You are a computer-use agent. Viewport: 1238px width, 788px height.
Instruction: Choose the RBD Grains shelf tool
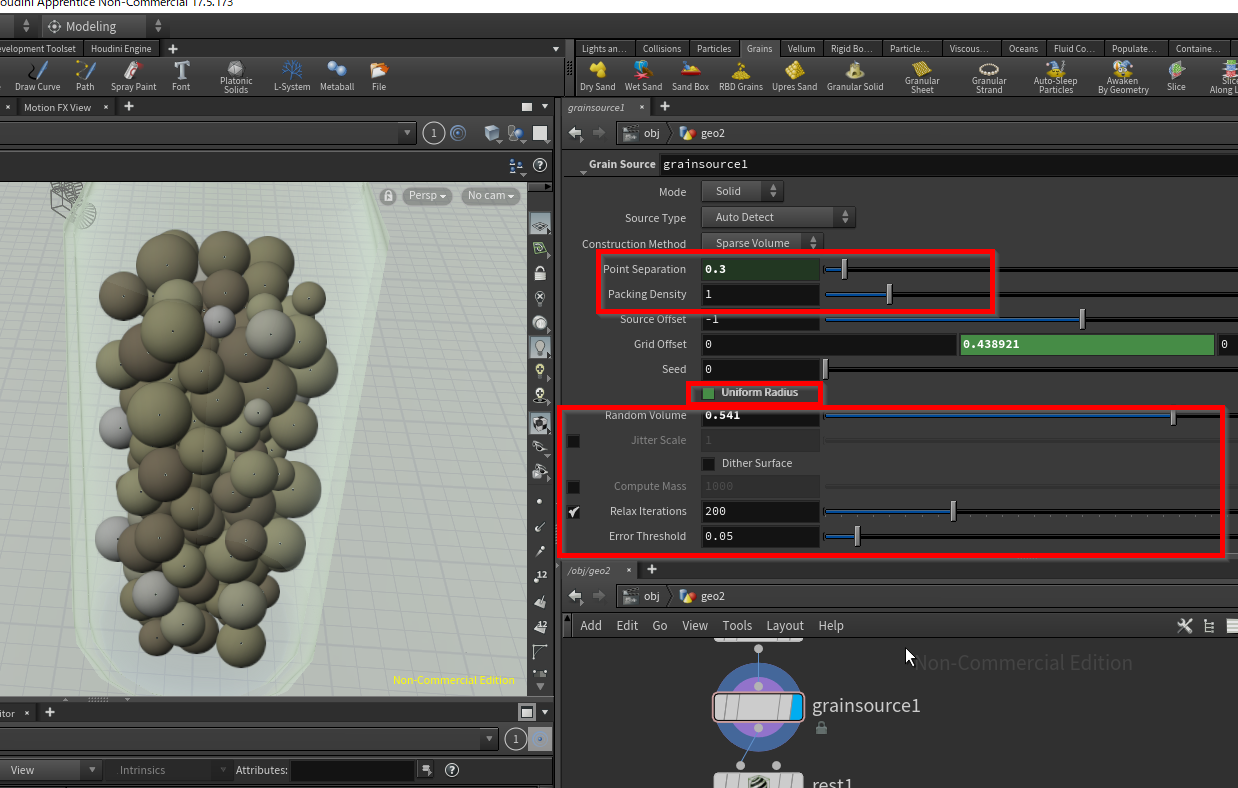tap(741, 76)
